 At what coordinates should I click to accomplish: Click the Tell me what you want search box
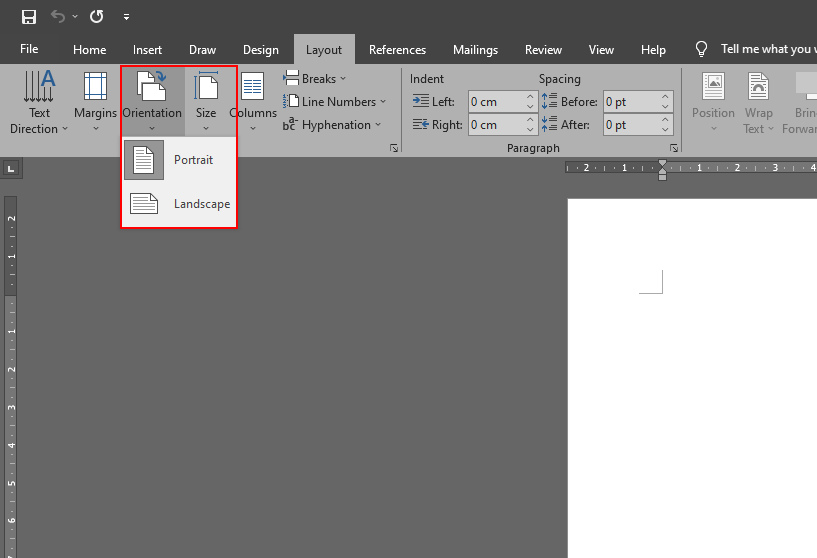pos(769,49)
